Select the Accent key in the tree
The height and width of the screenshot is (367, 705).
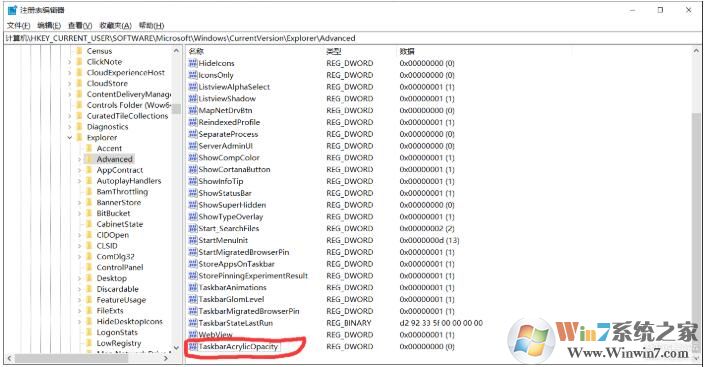tap(109, 148)
